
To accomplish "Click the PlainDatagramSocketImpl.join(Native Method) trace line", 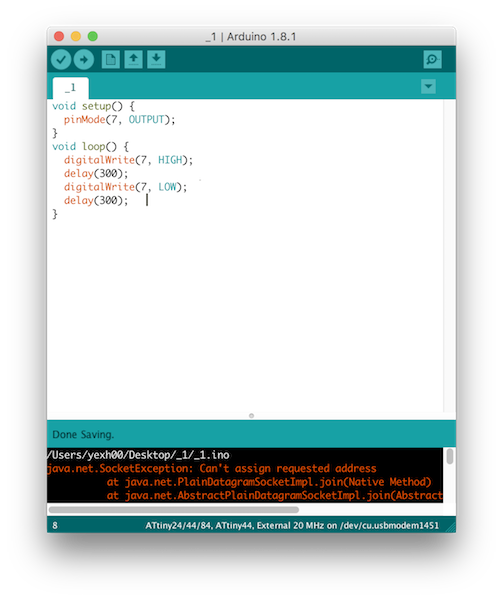I will tap(269, 482).
